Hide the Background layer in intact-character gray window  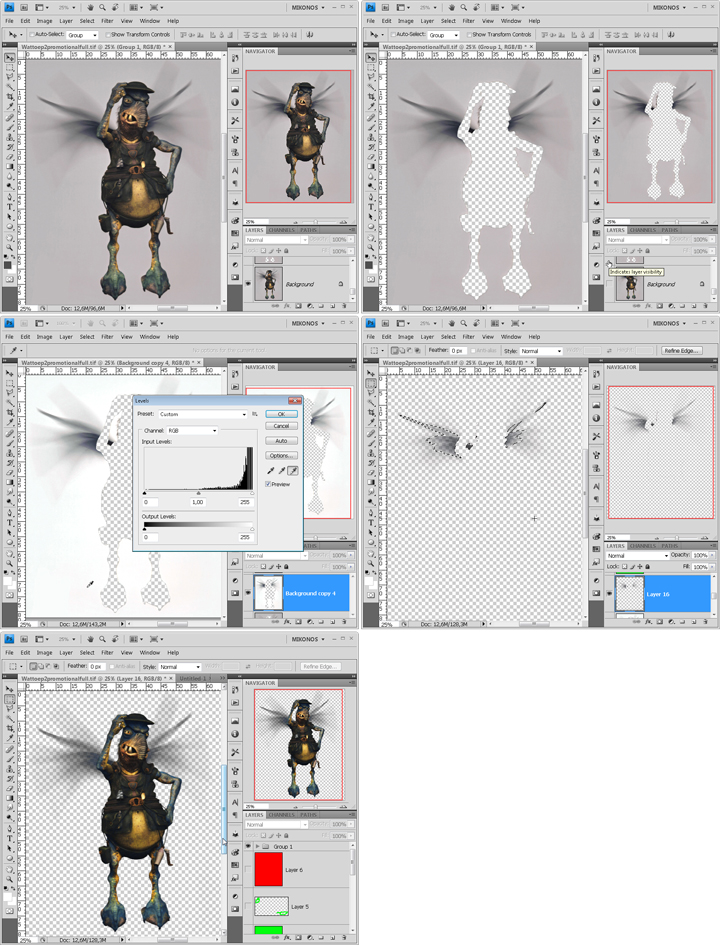tap(248, 284)
